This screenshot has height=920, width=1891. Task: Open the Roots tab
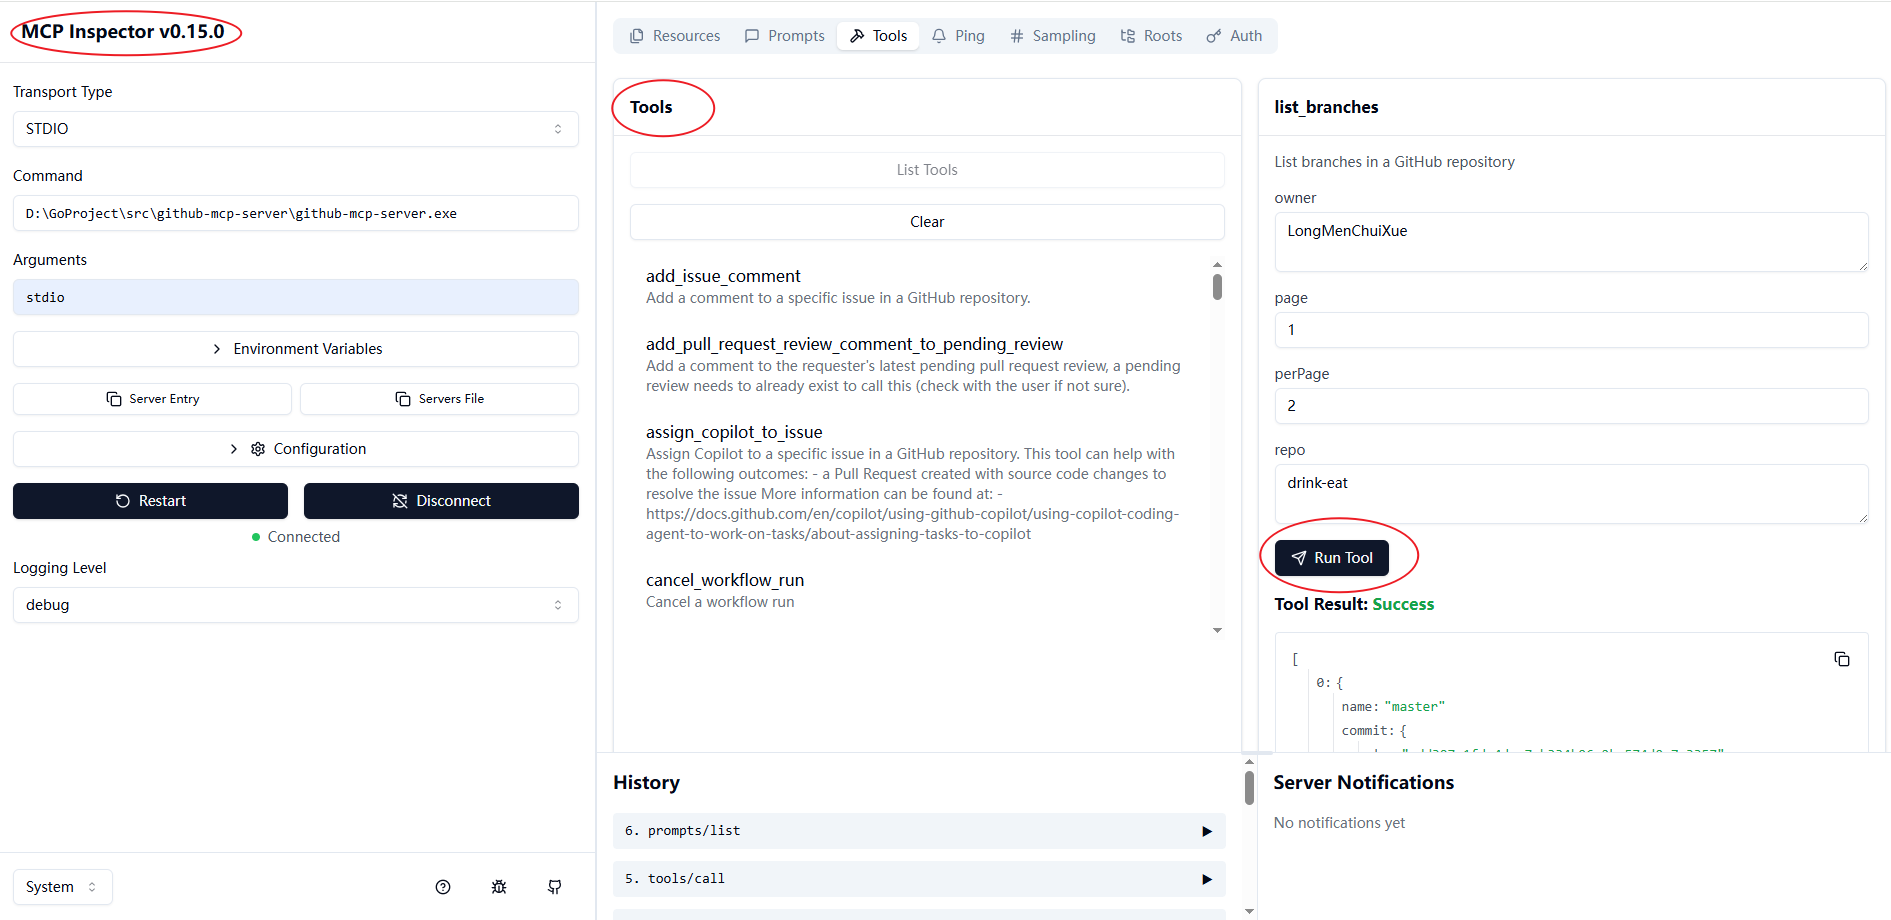click(x=1151, y=36)
